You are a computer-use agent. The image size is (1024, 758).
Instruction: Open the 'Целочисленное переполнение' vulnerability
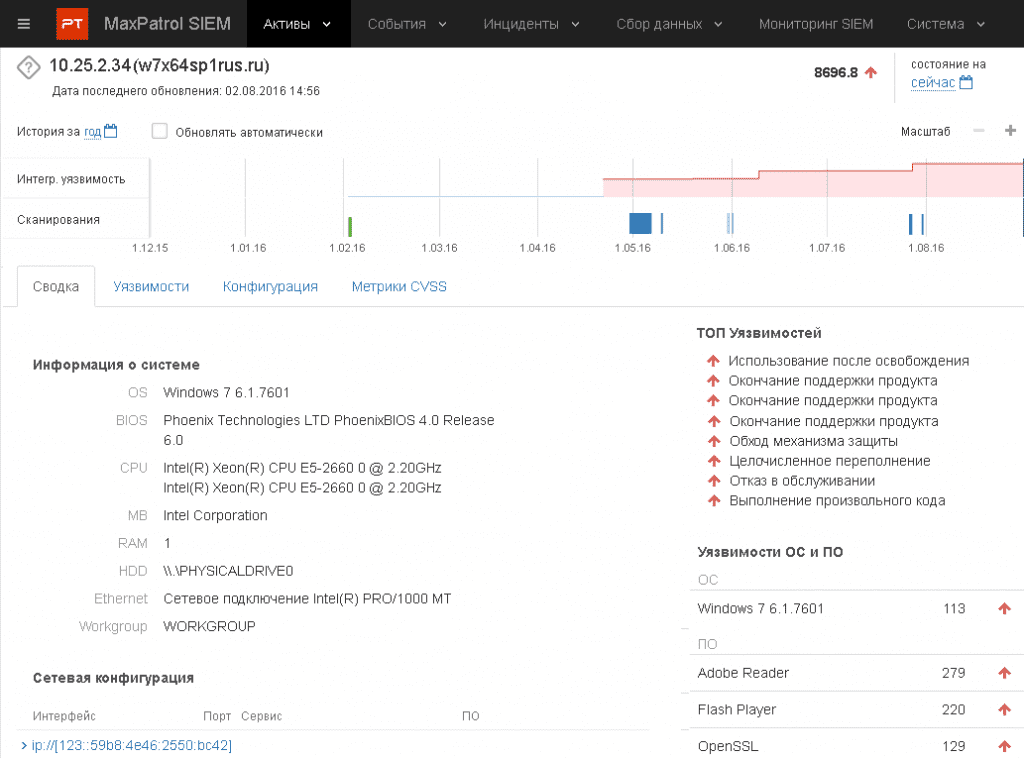pos(829,461)
